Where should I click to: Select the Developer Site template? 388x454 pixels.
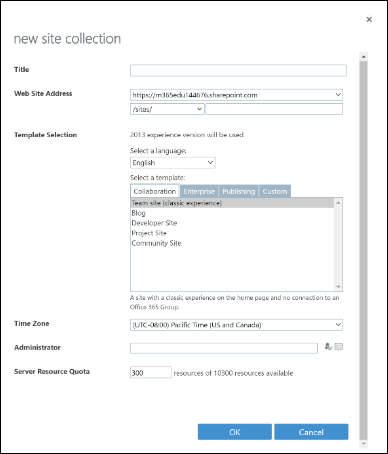(x=232, y=223)
